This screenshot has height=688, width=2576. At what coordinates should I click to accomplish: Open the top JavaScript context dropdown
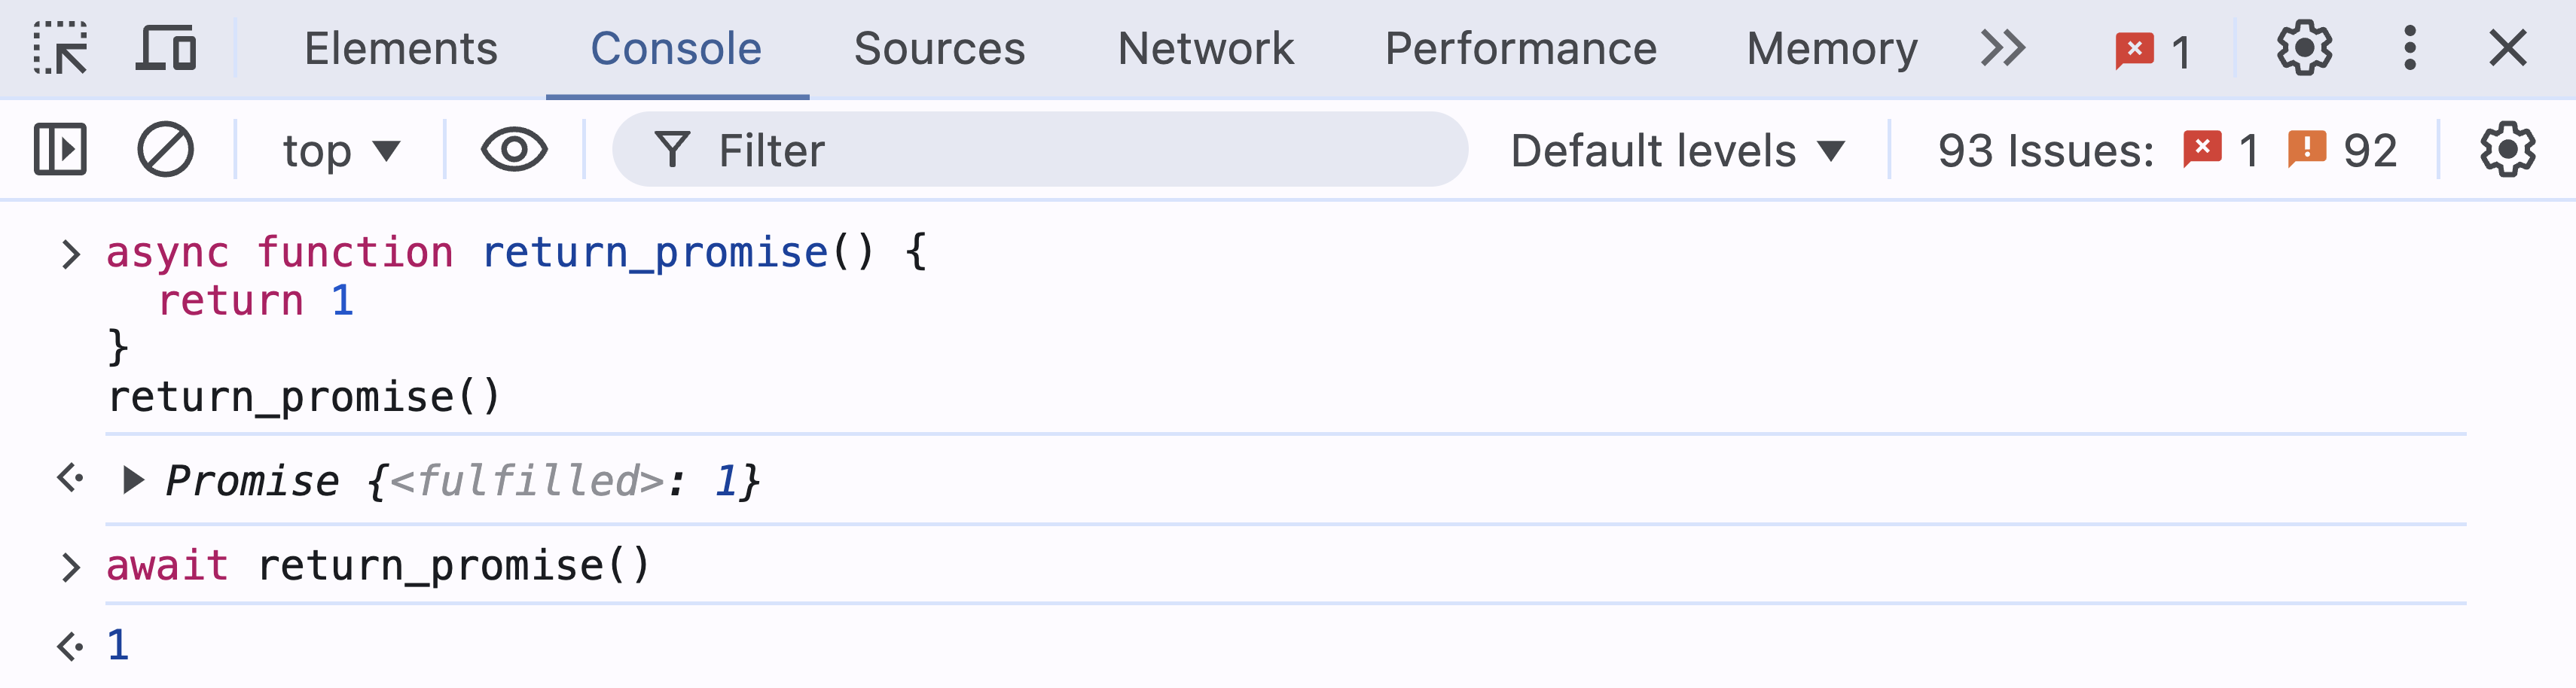click(x=340, y=151)
